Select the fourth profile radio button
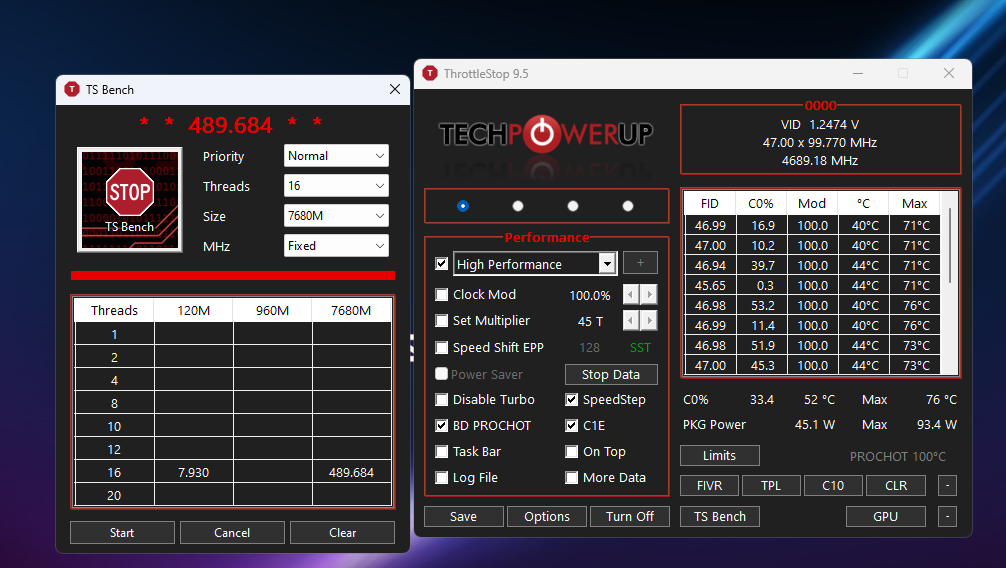 tap(628, 206)
